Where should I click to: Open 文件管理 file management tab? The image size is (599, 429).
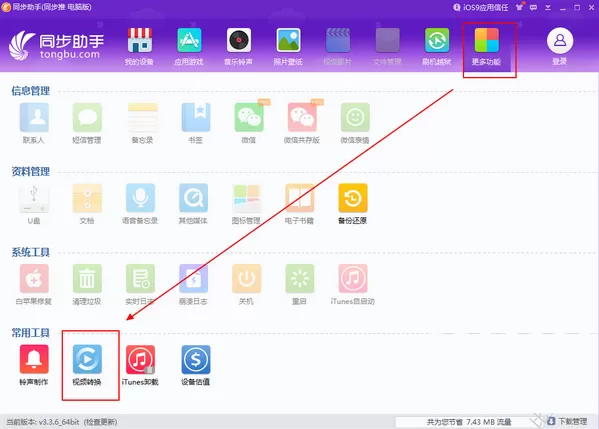(387, 47)
